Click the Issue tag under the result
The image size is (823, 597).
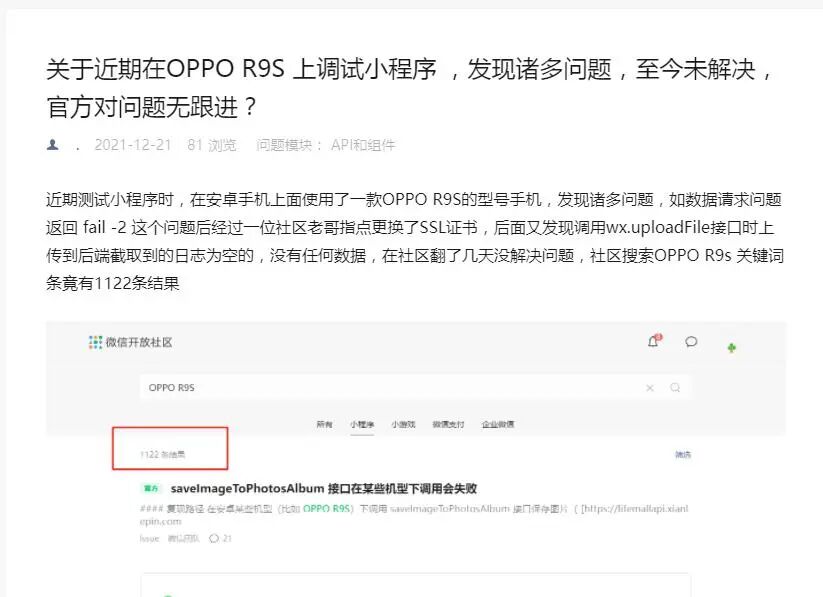pyautogui.click(x=149, y=538)
